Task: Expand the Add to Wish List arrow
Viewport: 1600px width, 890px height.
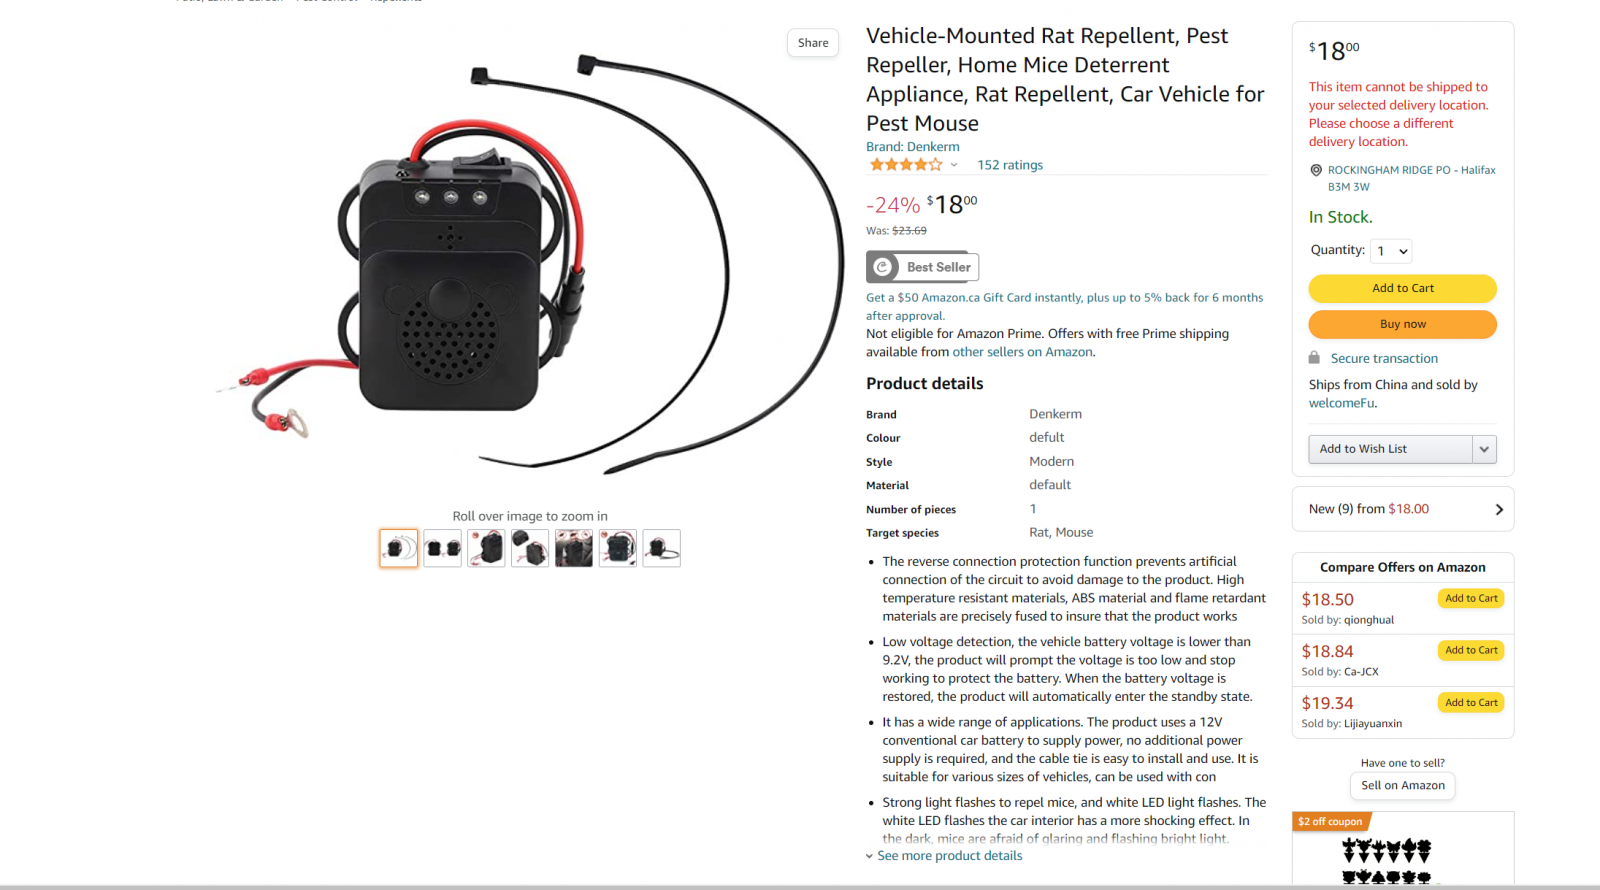Action: [1484, 450]
